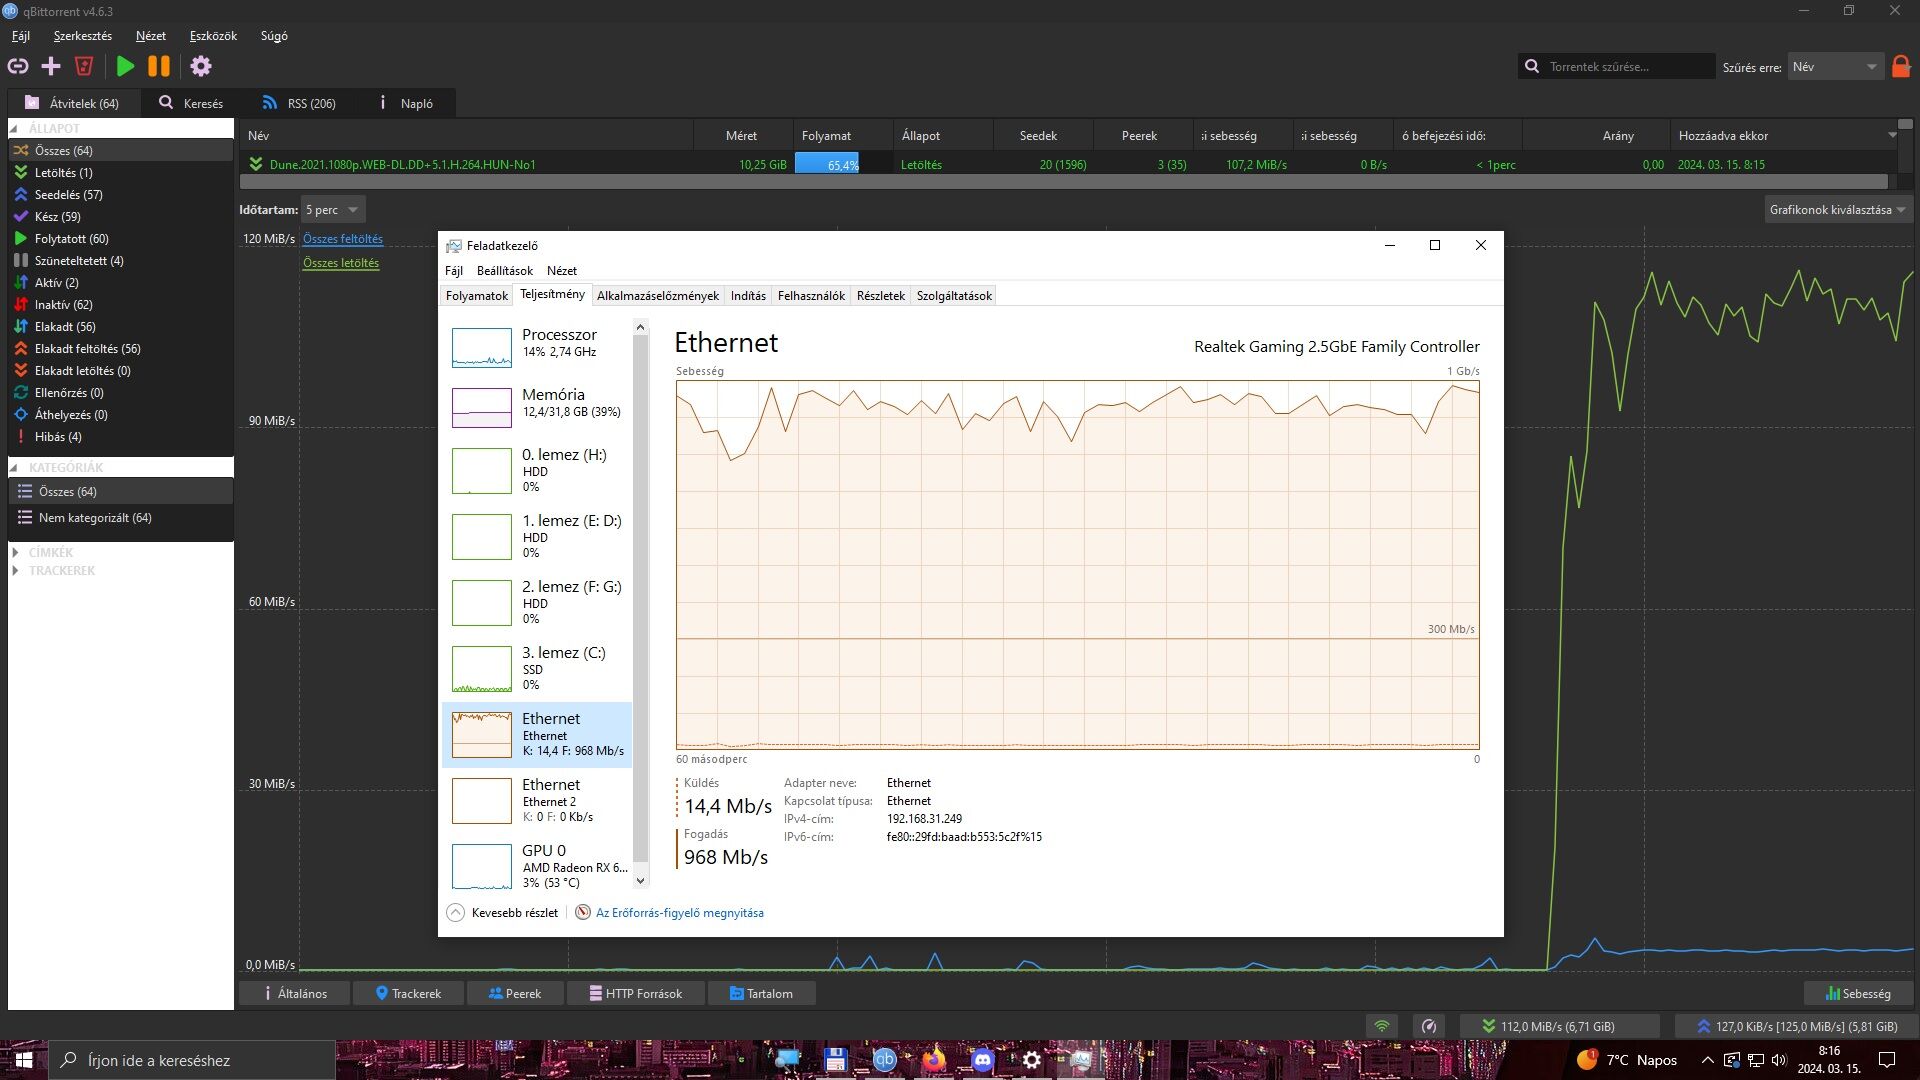Open the Peerek bottom panel tab
This screenshot has width=1920, height=1080.
515,993
